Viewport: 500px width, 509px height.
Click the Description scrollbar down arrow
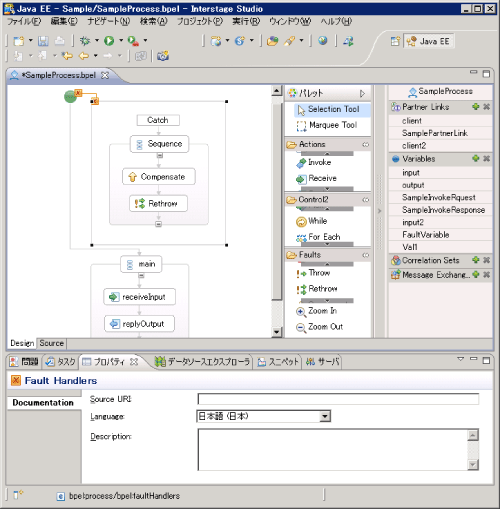[x=473, y=465]
